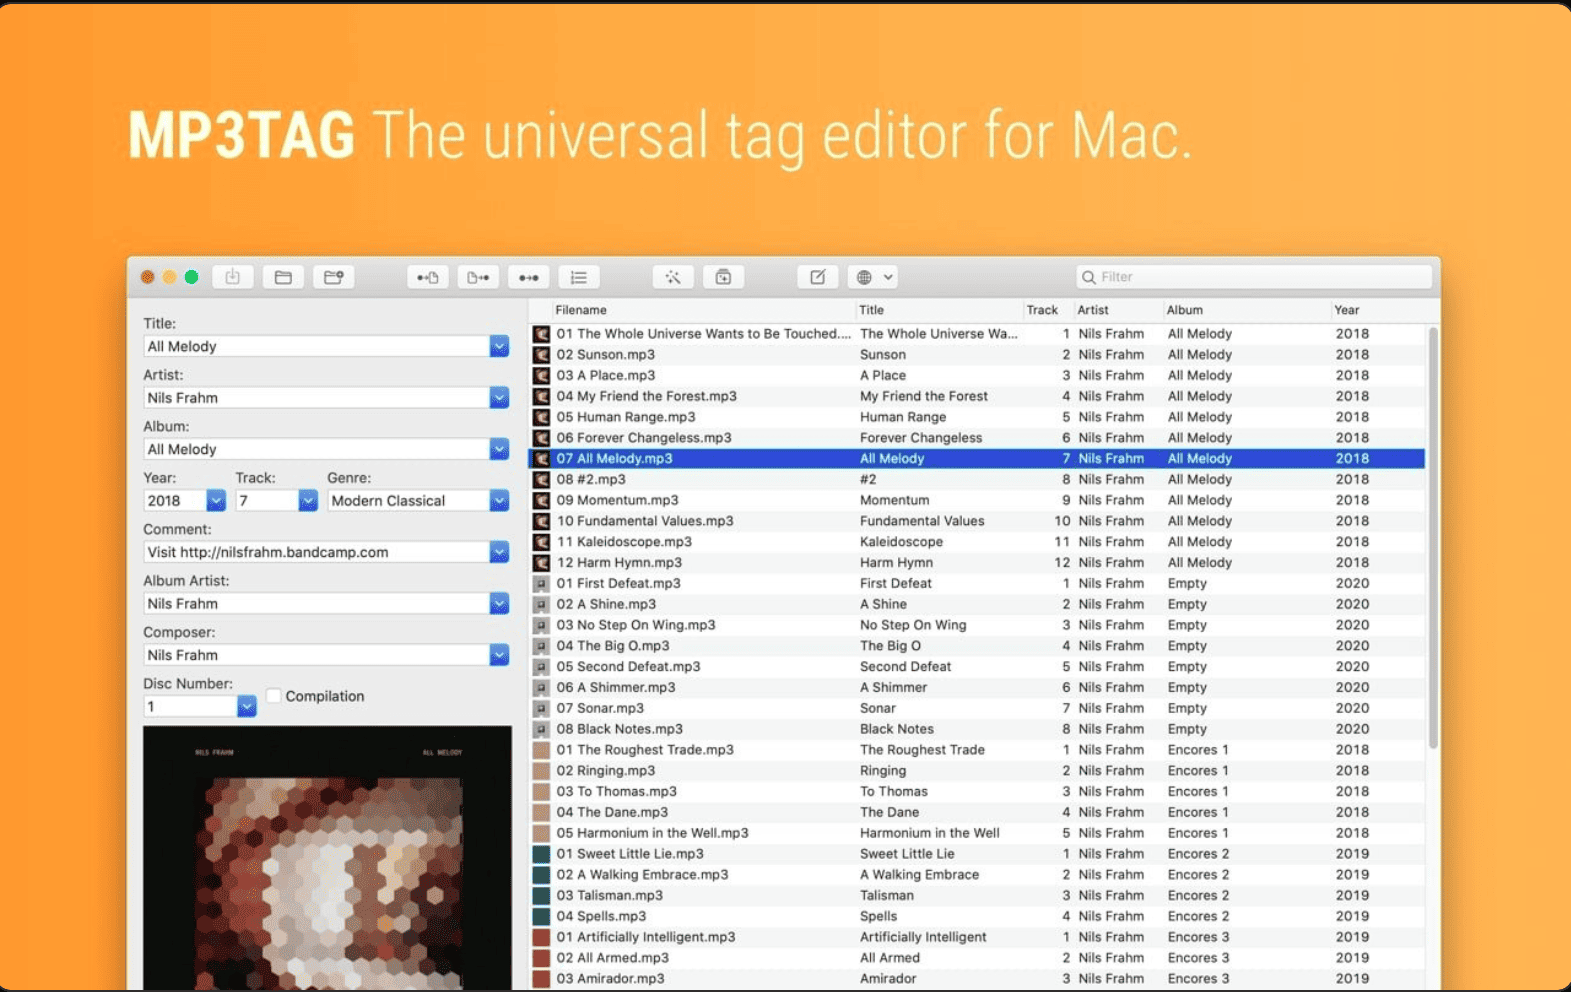1571x992 pixels.
Task: Click the Action Groups toolbar icon
Action: pos(723,277)
